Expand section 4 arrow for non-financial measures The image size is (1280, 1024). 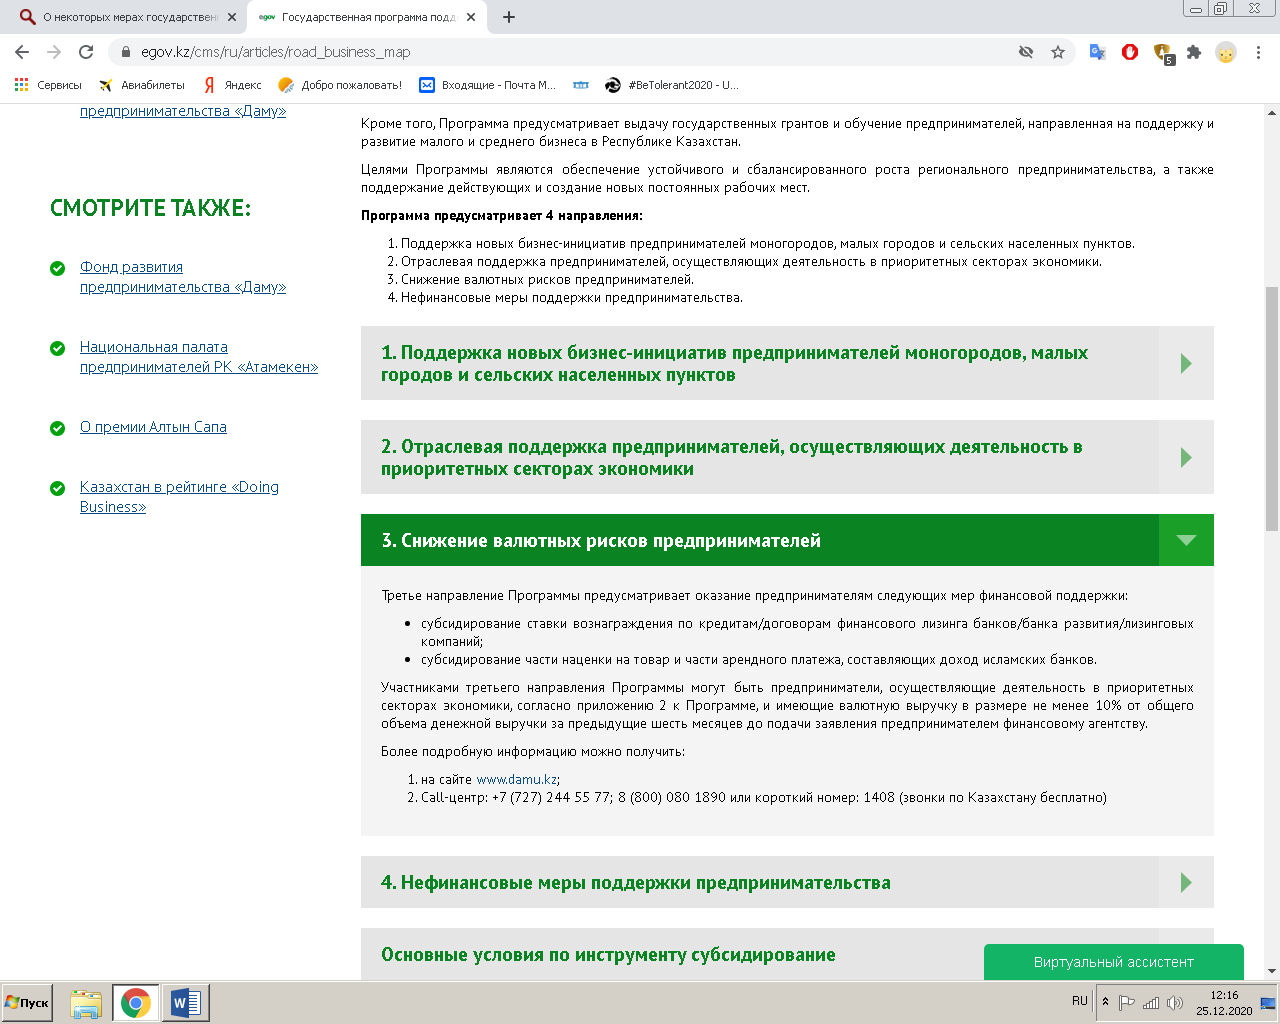tap(1186, 882)
